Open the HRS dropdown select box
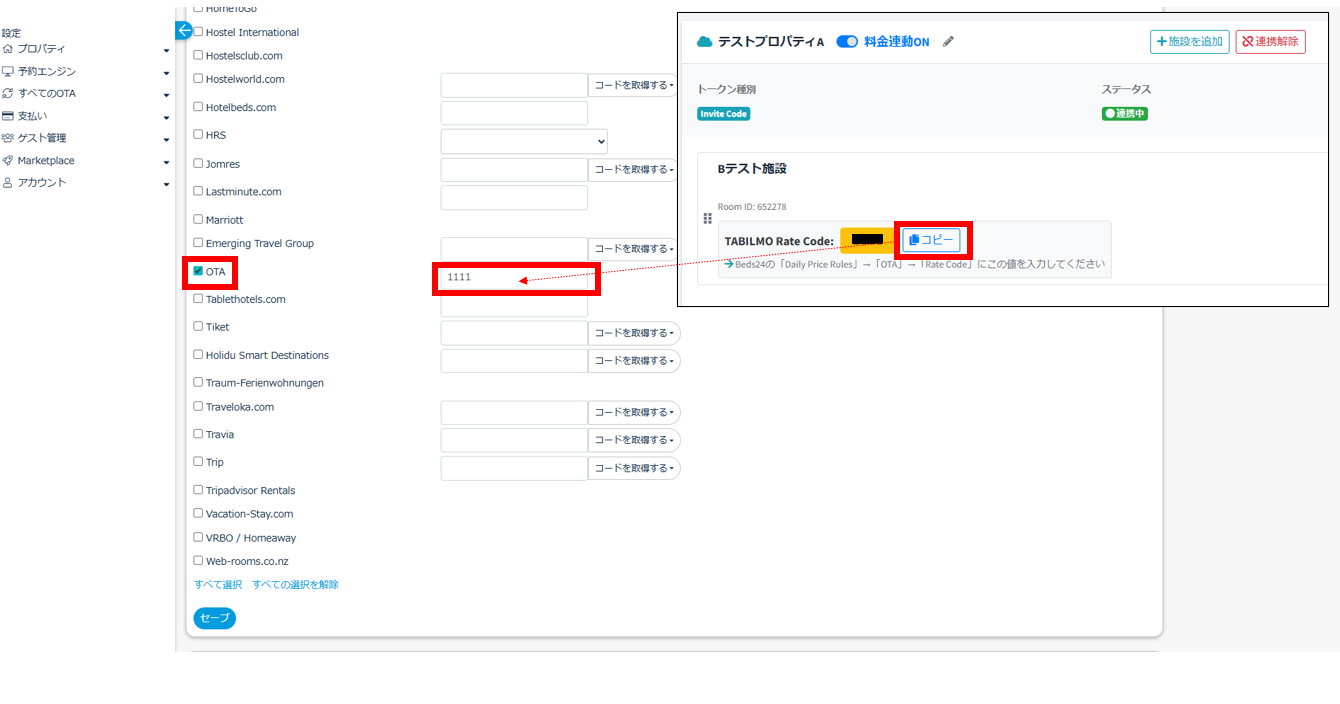The width and height of the screenshot is (1340, 704). click(523, 141)
